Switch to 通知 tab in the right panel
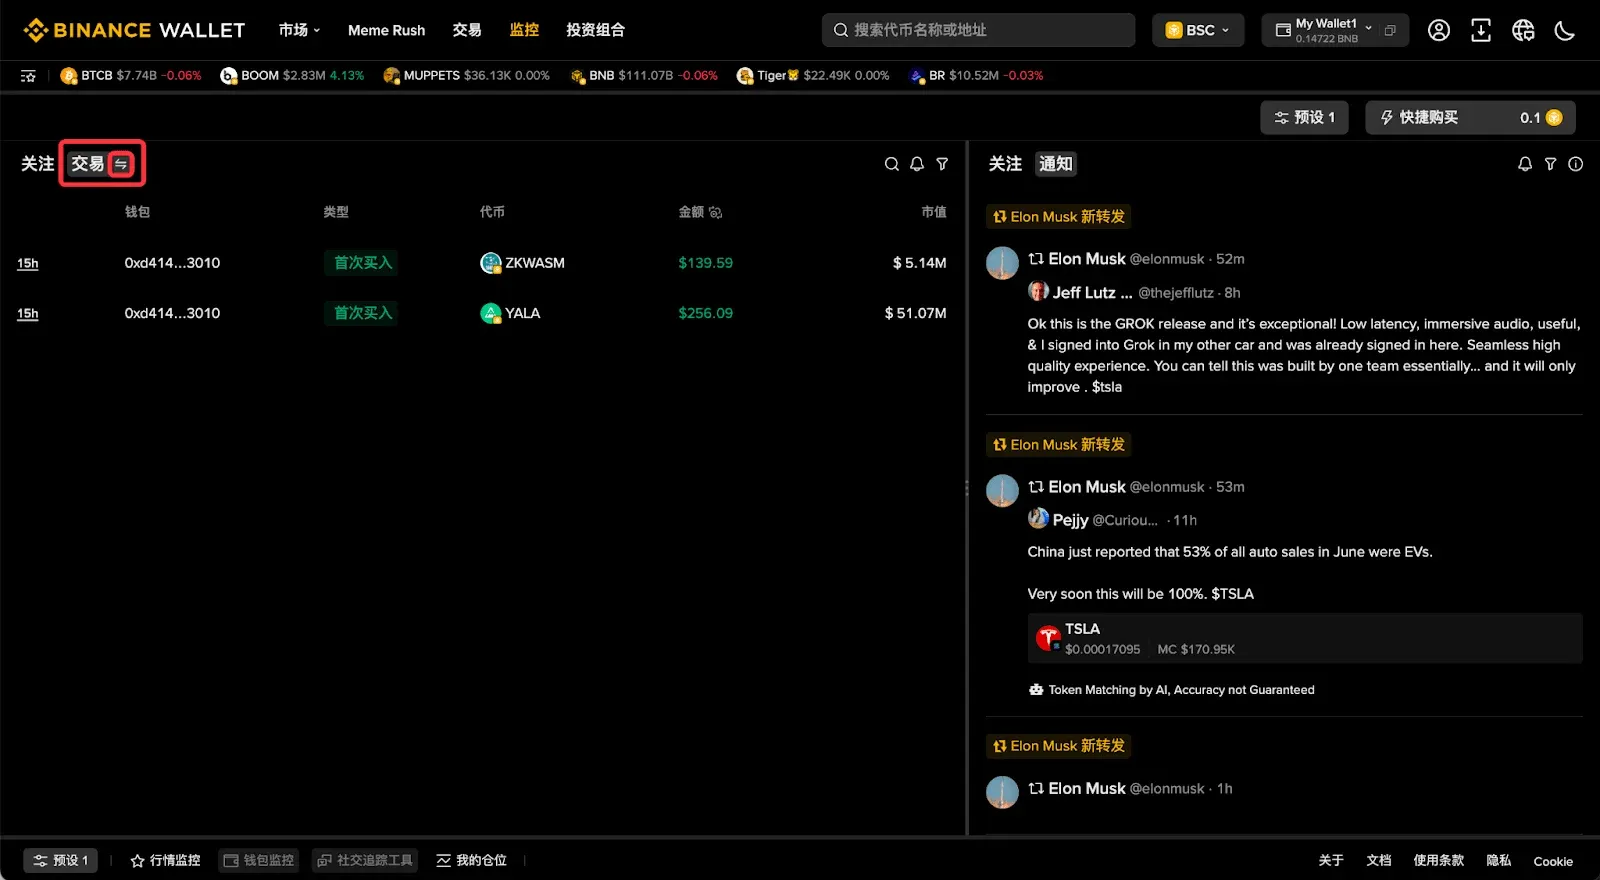The height and width of the screenshot is (880, 1600). 1055,164
